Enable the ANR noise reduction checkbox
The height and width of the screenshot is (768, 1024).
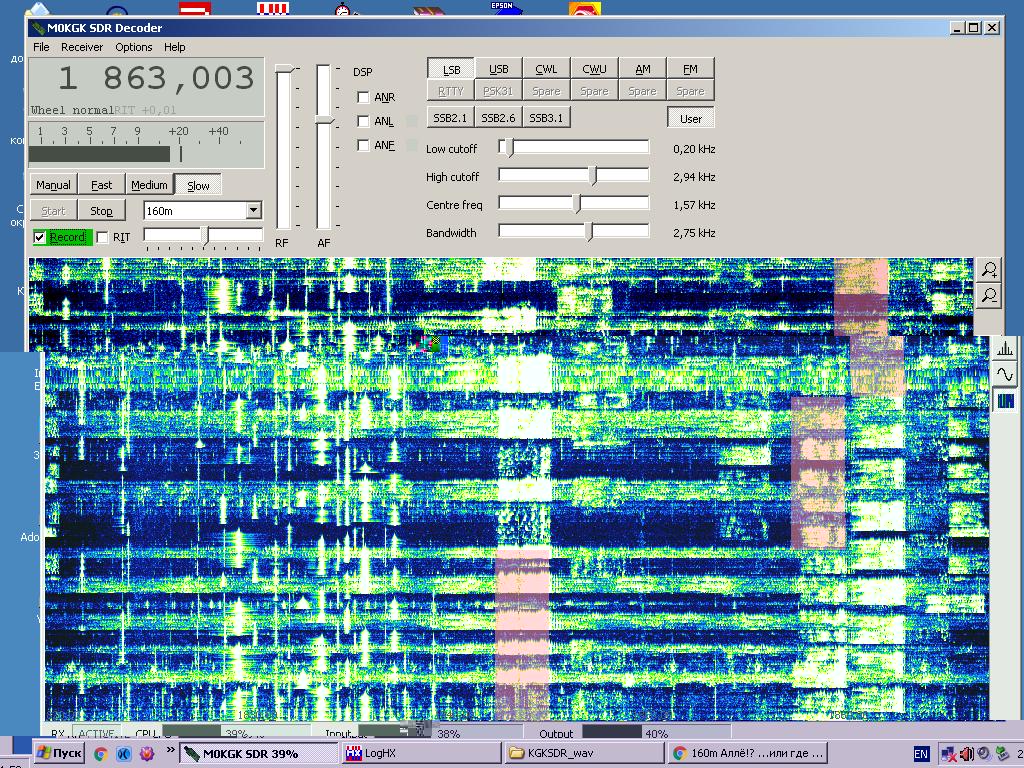[363, 98]
